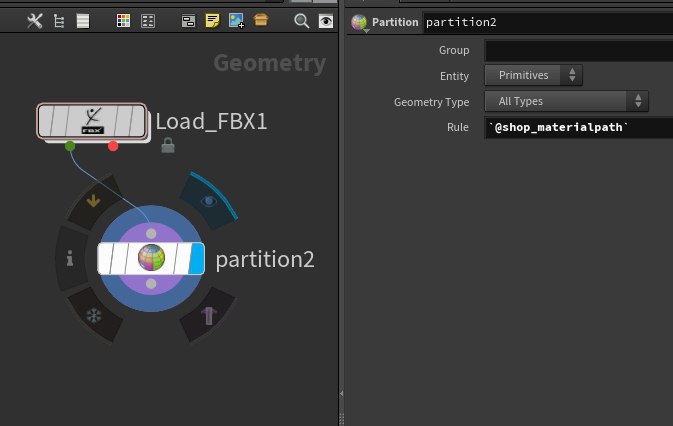This screenshot has width=673, height=426.
Task: Click the Entity parameter label
Action: (454, 76)
